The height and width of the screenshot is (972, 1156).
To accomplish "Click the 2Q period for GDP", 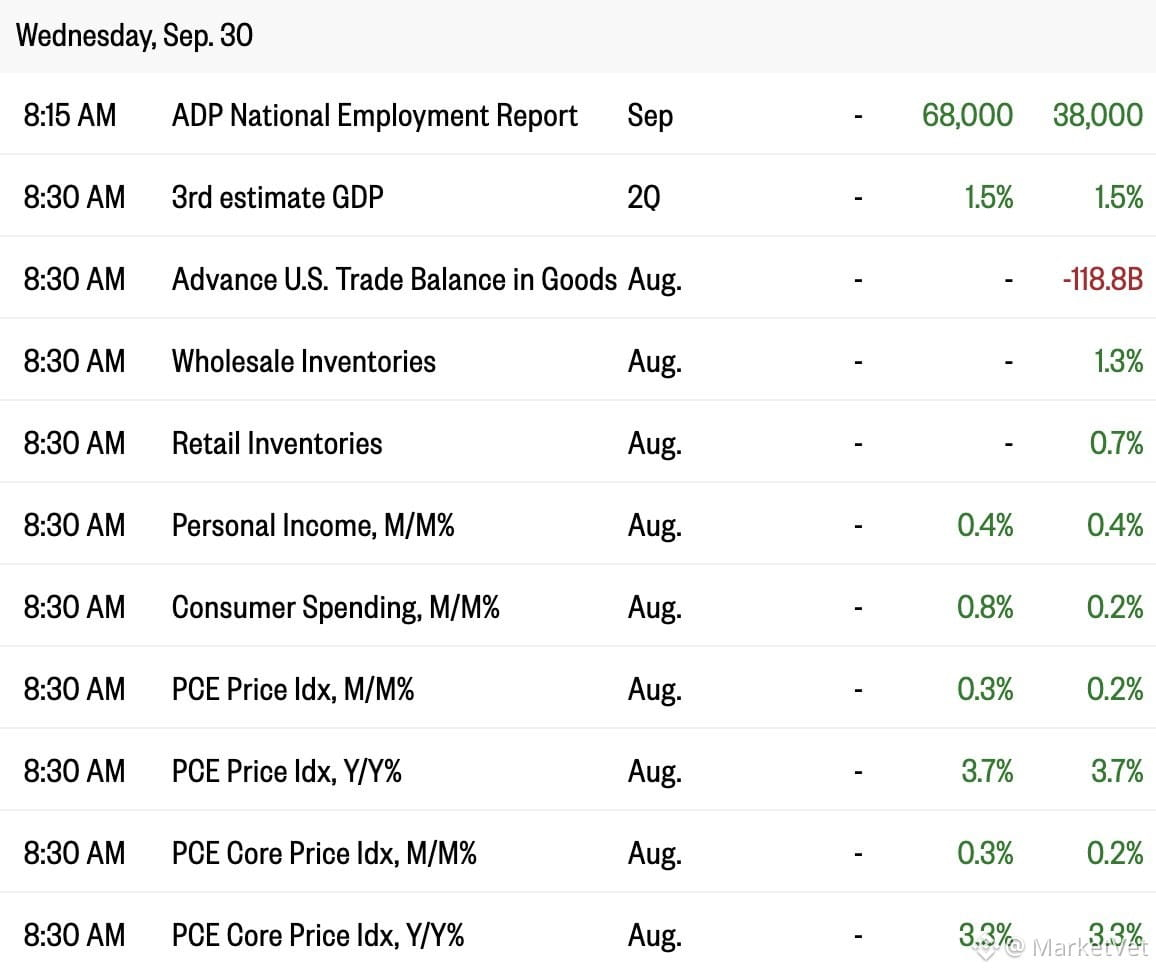I will coord(644,198).
